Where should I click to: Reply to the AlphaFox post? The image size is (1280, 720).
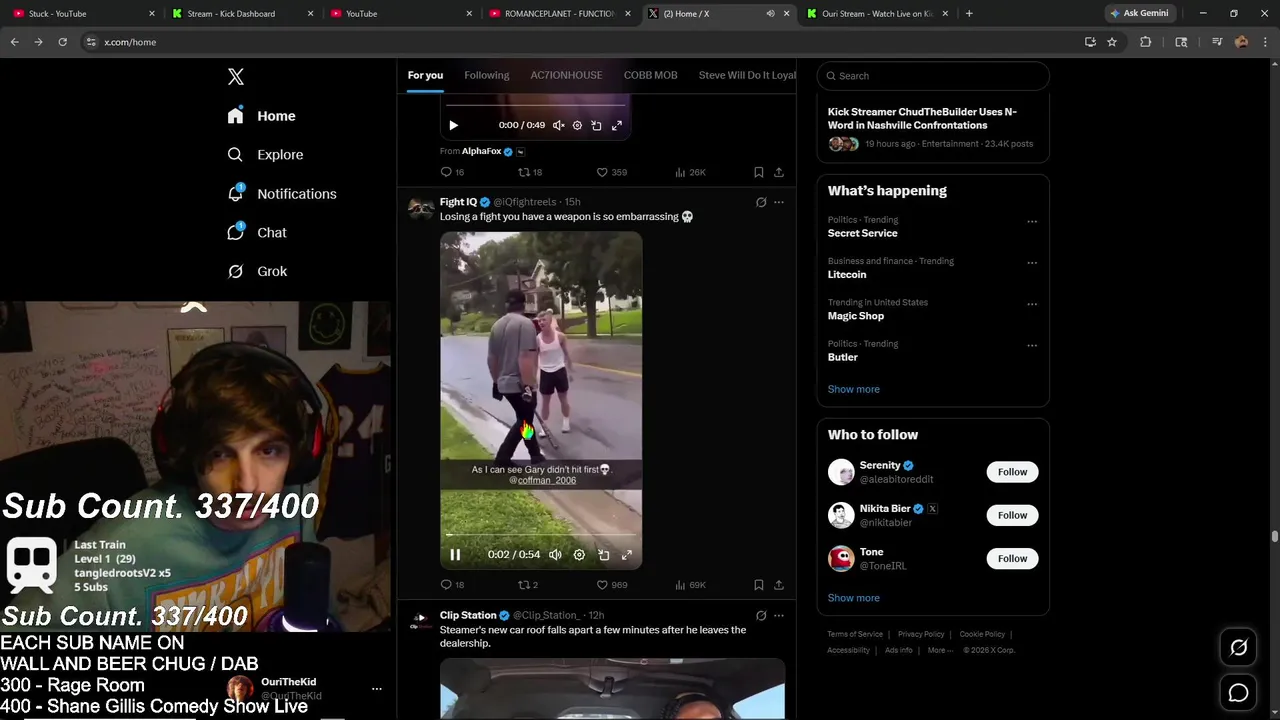(x=452, y=172)
